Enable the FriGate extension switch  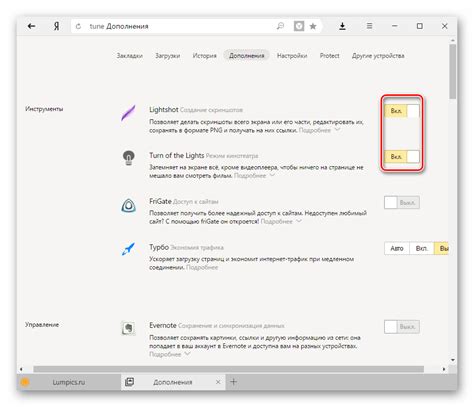point(402,202)
